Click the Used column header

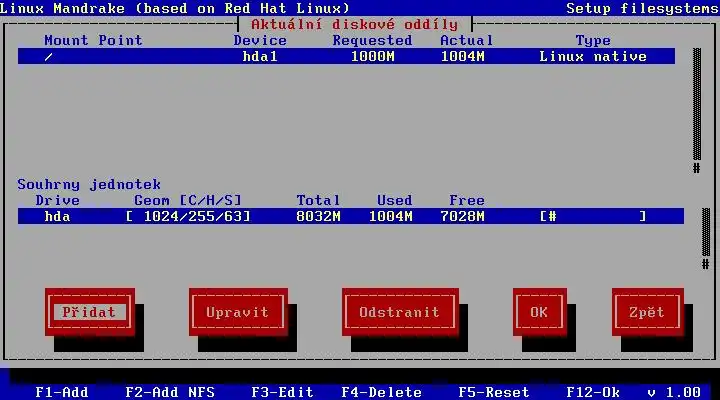coord(395,200)
